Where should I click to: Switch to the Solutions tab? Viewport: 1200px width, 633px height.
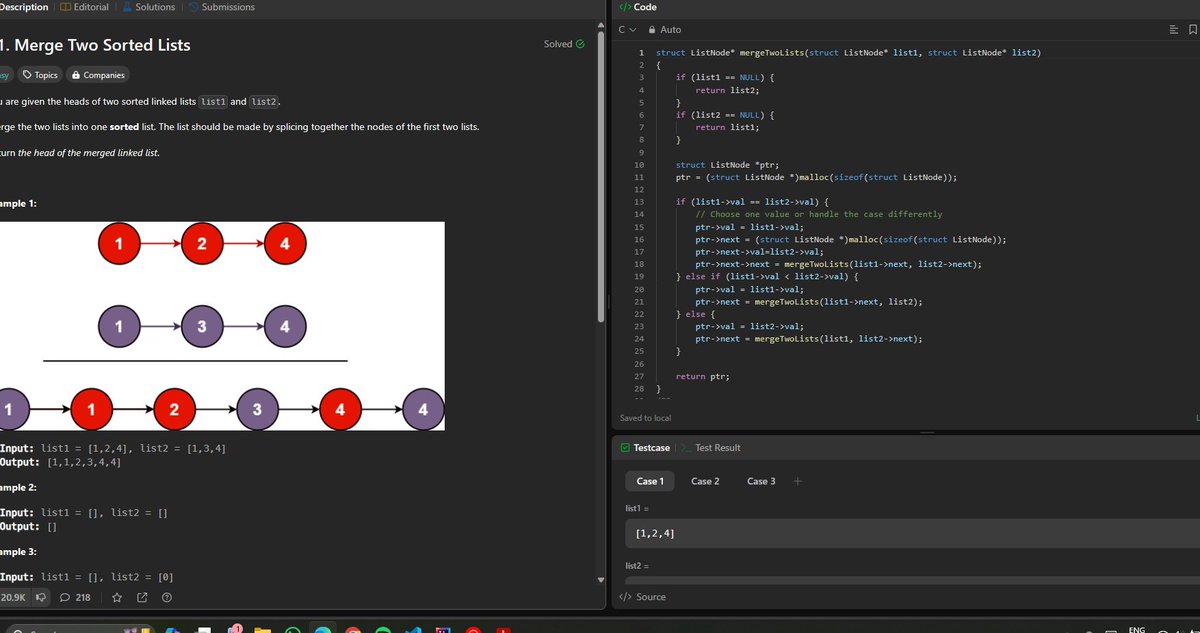pos(148,7)
